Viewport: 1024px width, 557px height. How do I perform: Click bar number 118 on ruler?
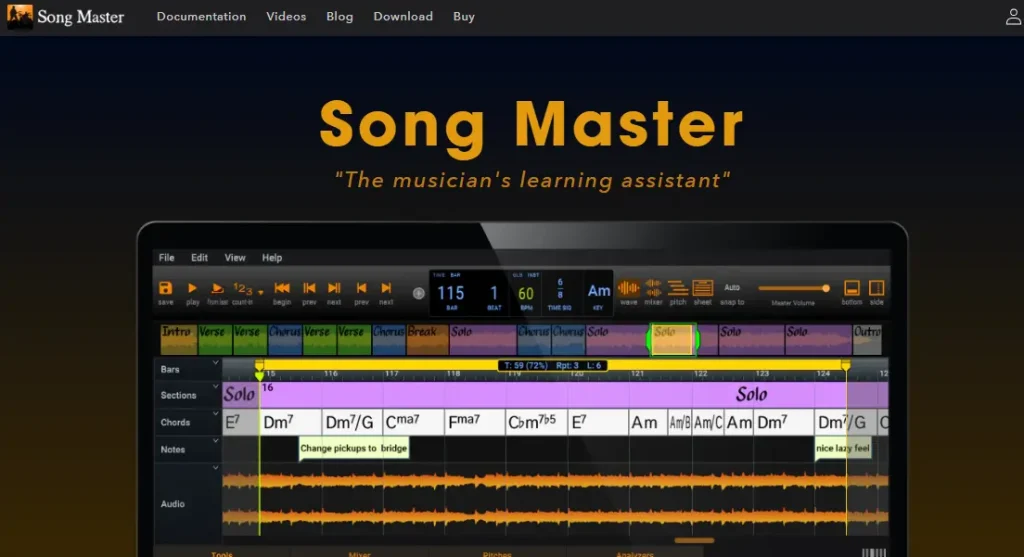pyautogui.click(x=453, y=374)
